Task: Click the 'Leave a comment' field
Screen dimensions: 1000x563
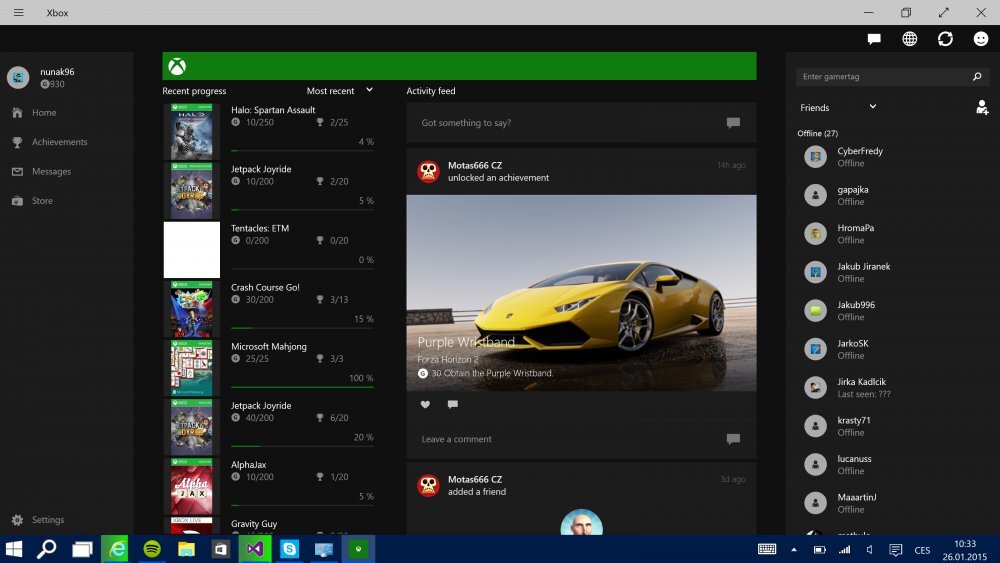Action: 581,439
